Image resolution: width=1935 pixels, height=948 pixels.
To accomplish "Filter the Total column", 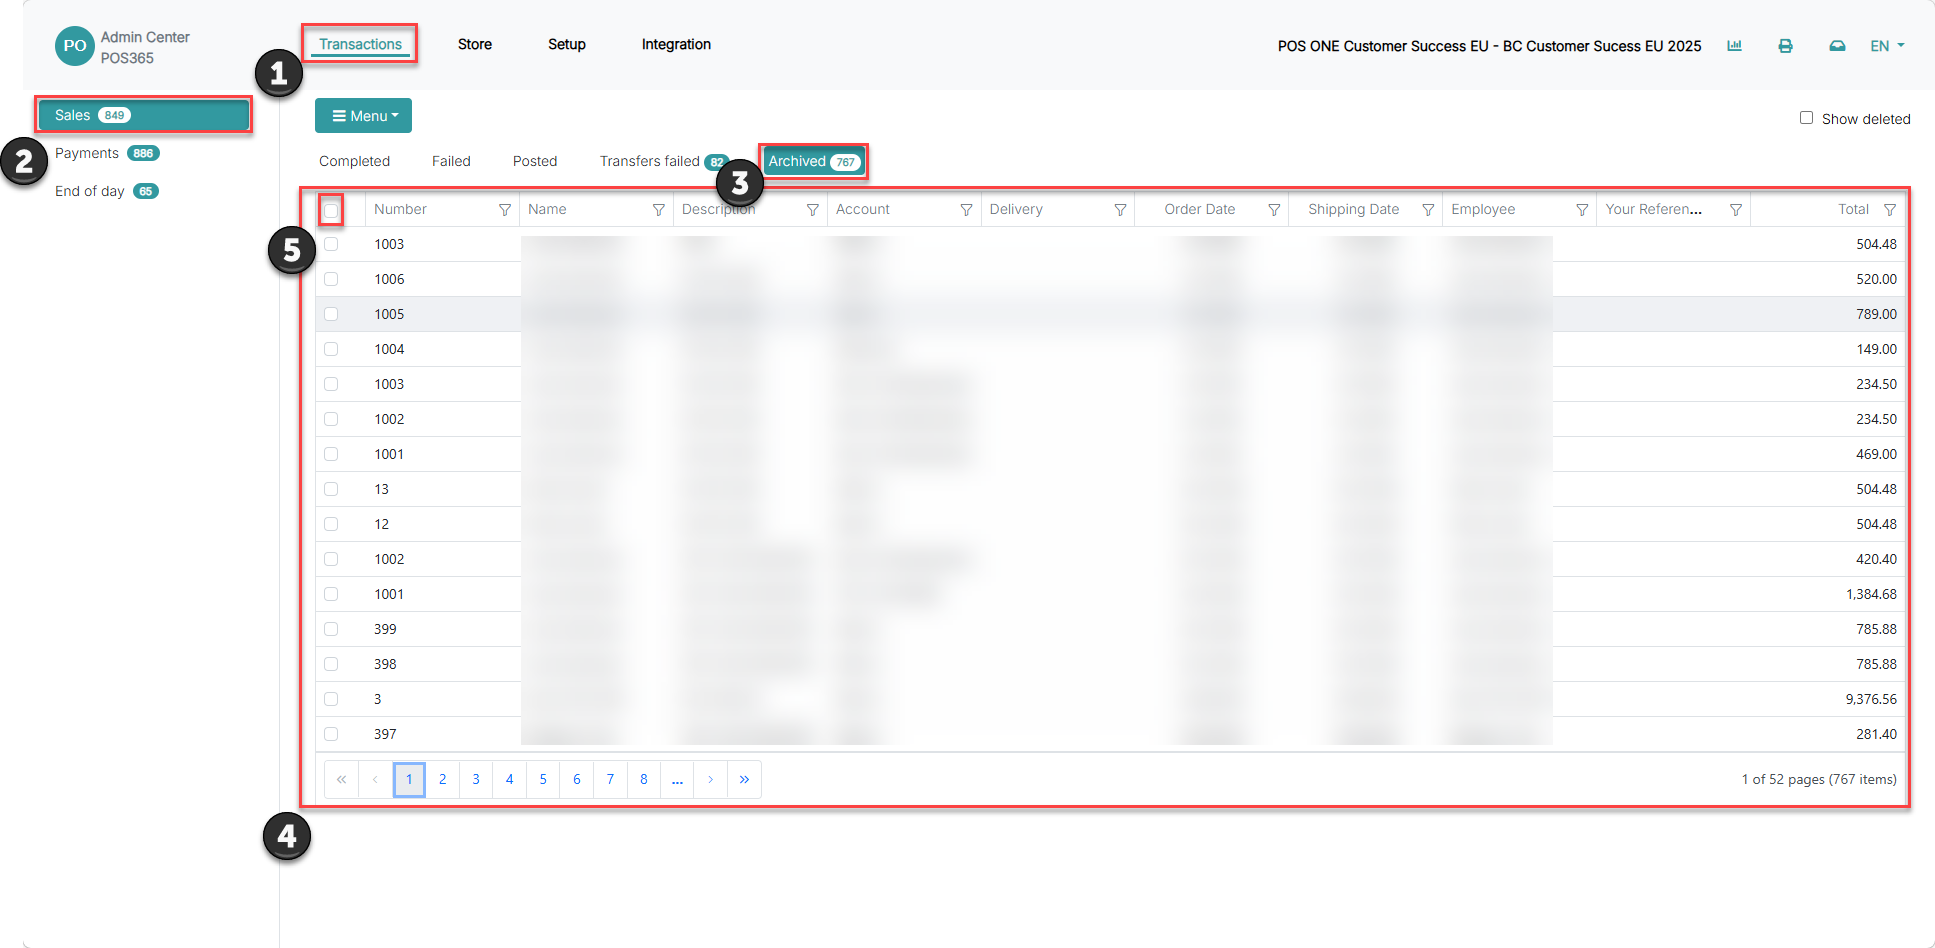I will tap(1890, 210).
